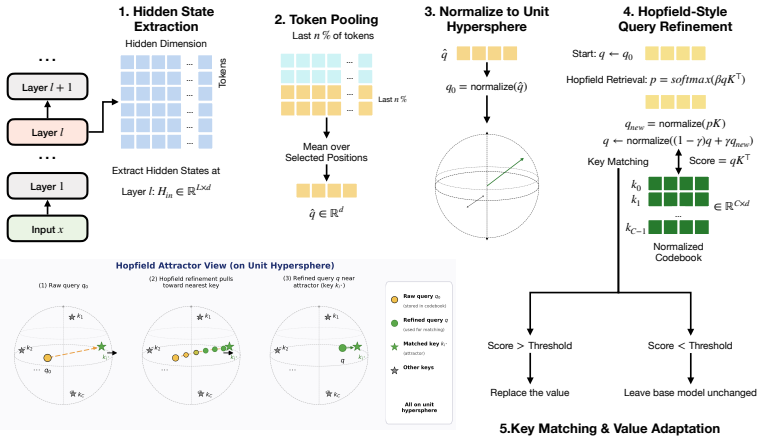Screen dimensions: 763x442
Task: Click the orange raw query dot in first sphere
Action: 47,358
